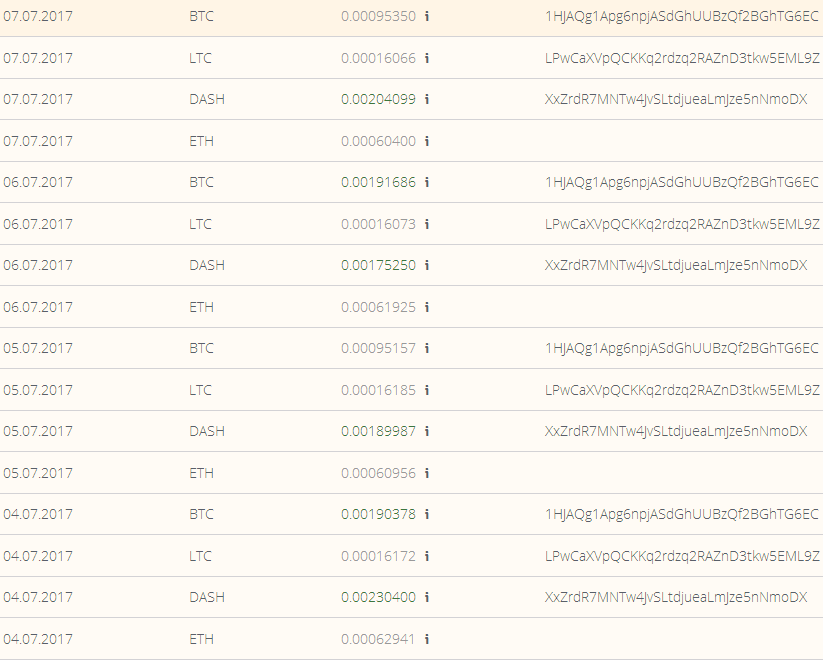Click the green amount 0.00204099
Image resolution: width=823 pixels, height=660 pixels.
[x=378, y=99]
